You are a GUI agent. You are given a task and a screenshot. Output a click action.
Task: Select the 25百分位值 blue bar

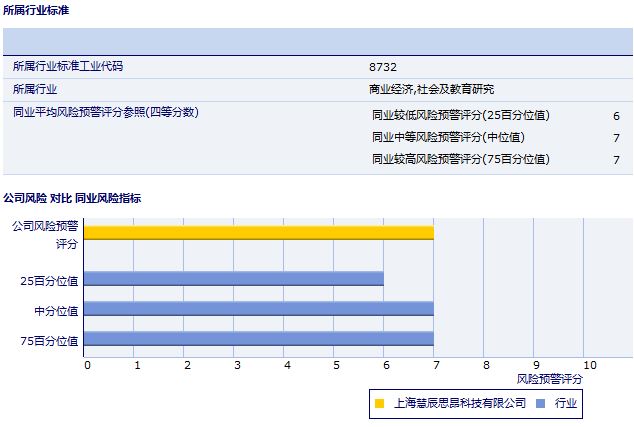(x=234, y=279)
